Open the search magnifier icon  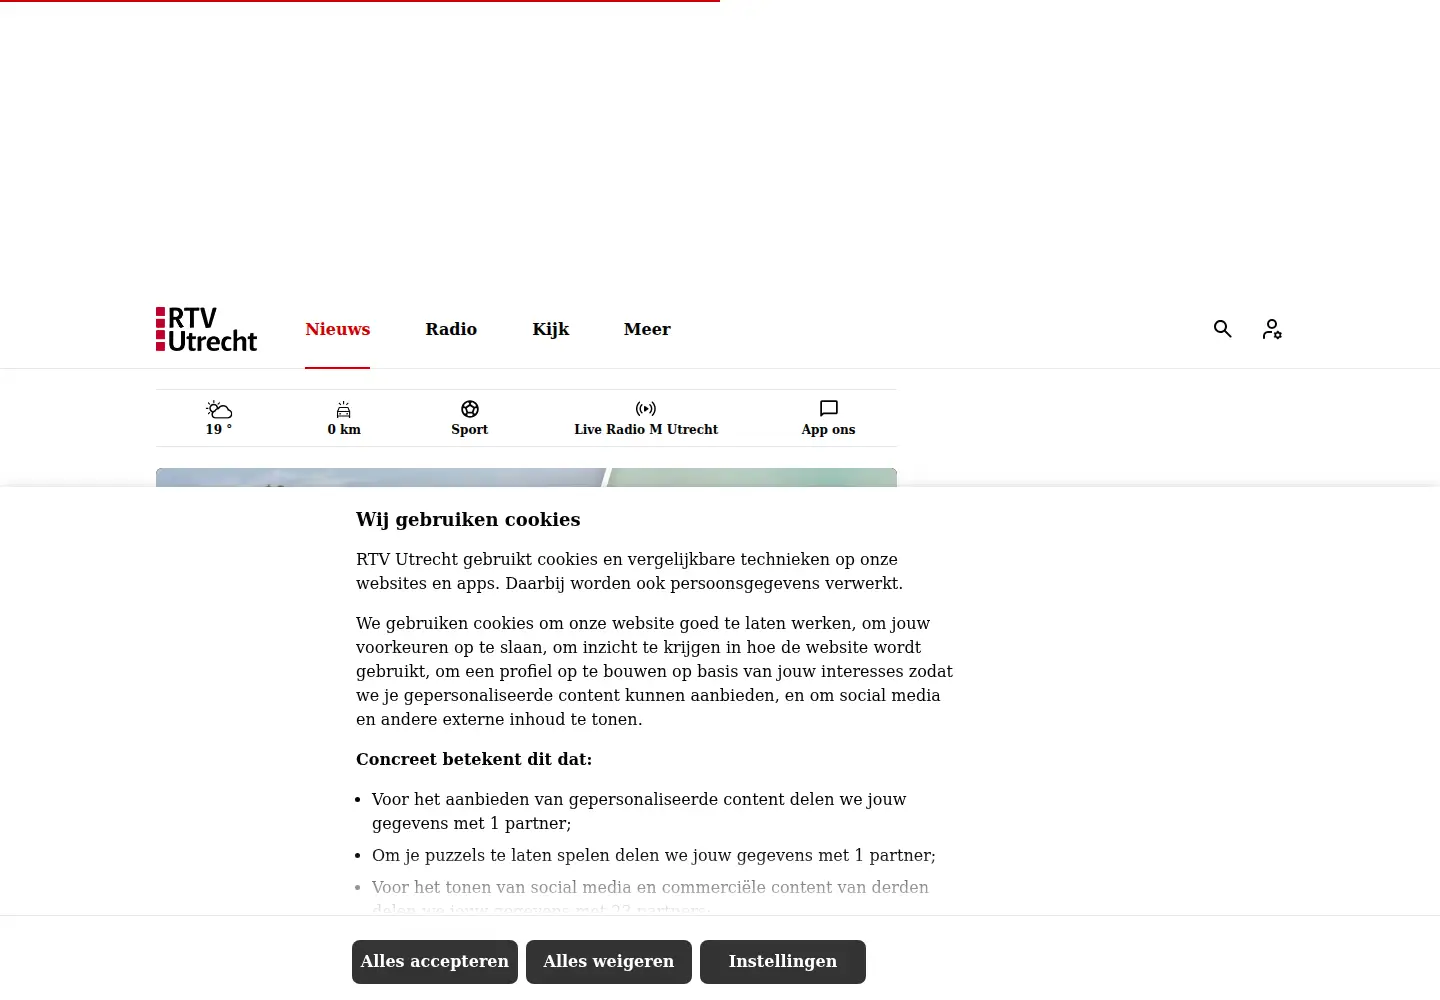coord(1222,329)
